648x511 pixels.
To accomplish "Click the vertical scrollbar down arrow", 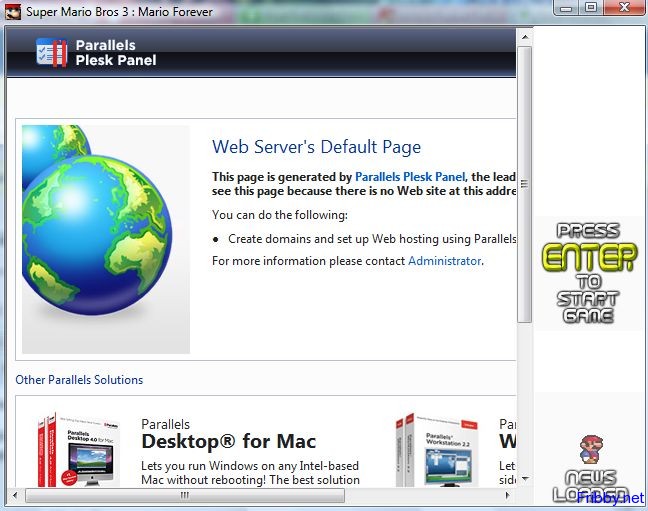I will pos(525,479).
